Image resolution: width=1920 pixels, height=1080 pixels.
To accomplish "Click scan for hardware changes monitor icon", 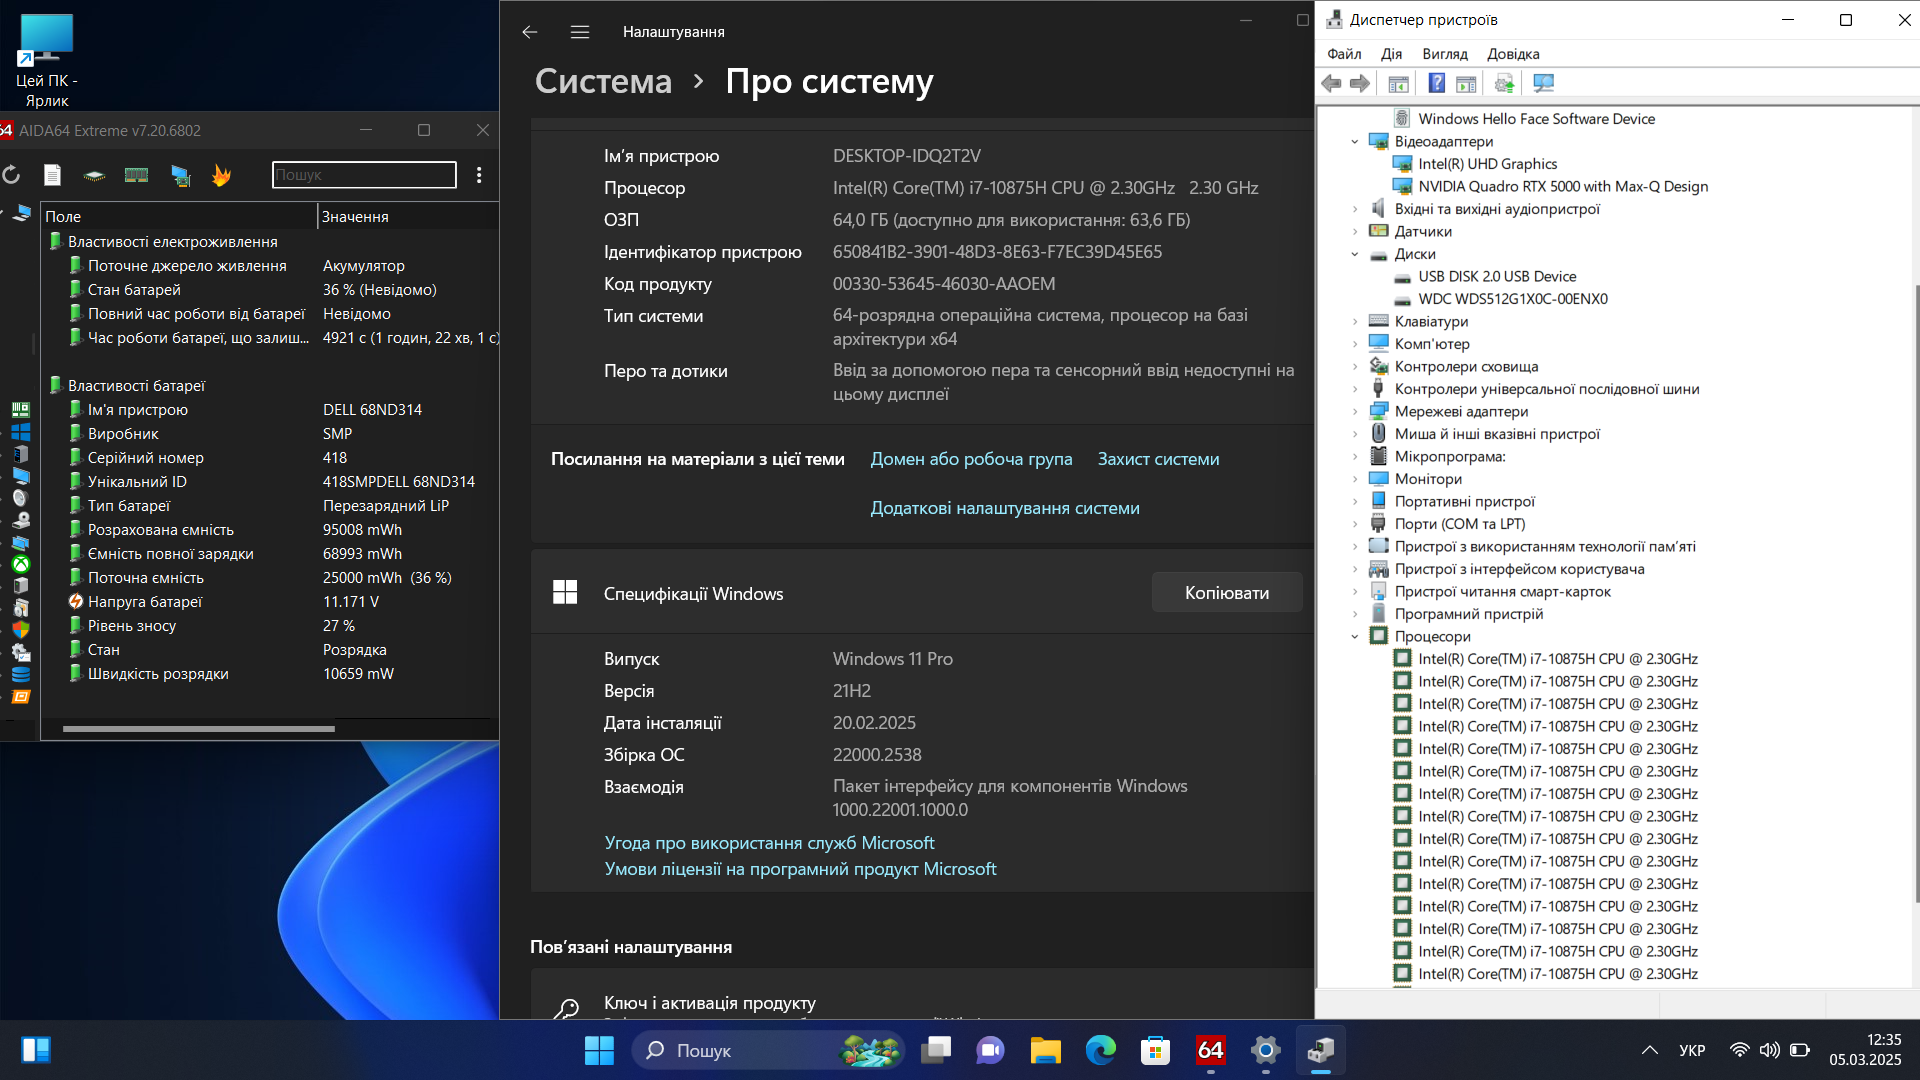I will [x=1543, y=83].
